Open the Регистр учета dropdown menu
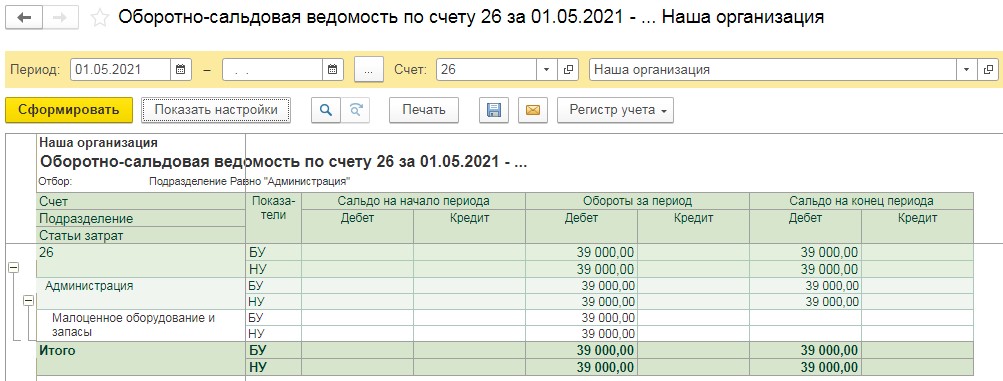 (615, 110)
